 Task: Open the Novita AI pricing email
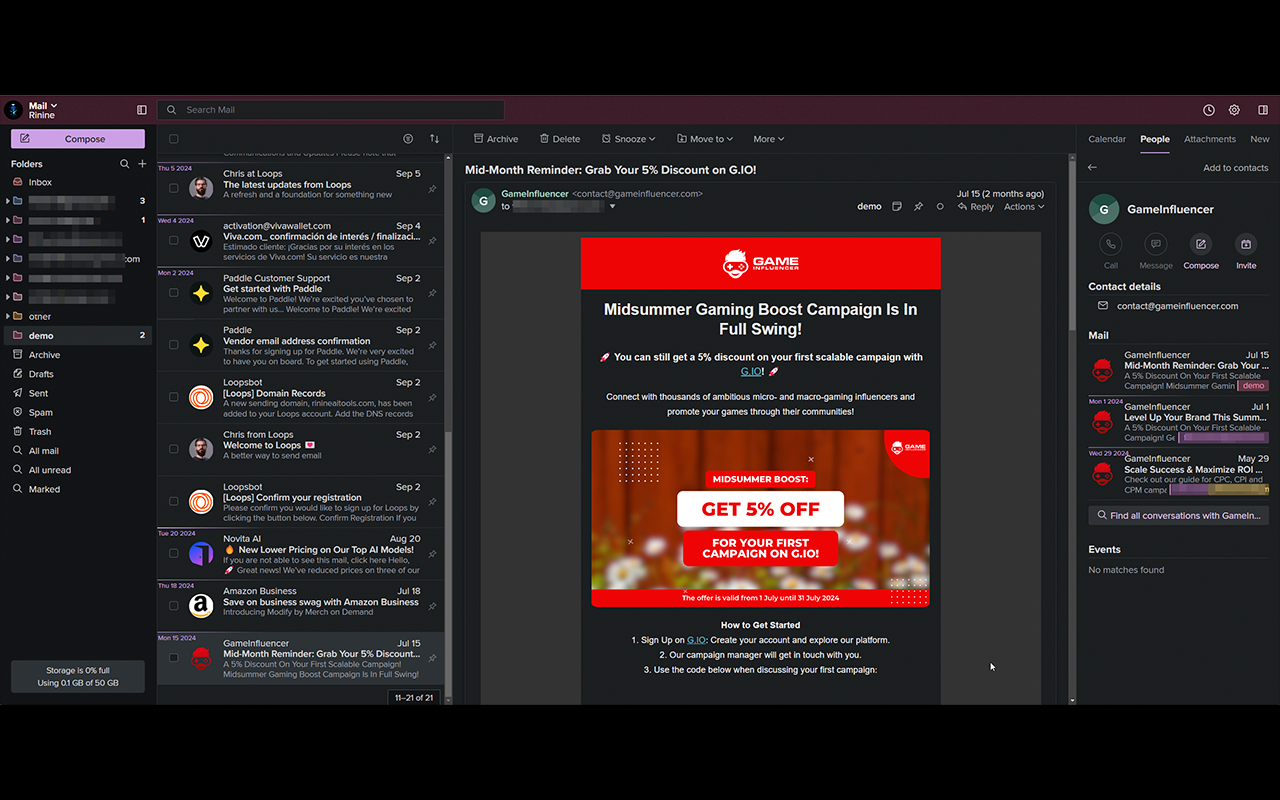pos(301,554)
